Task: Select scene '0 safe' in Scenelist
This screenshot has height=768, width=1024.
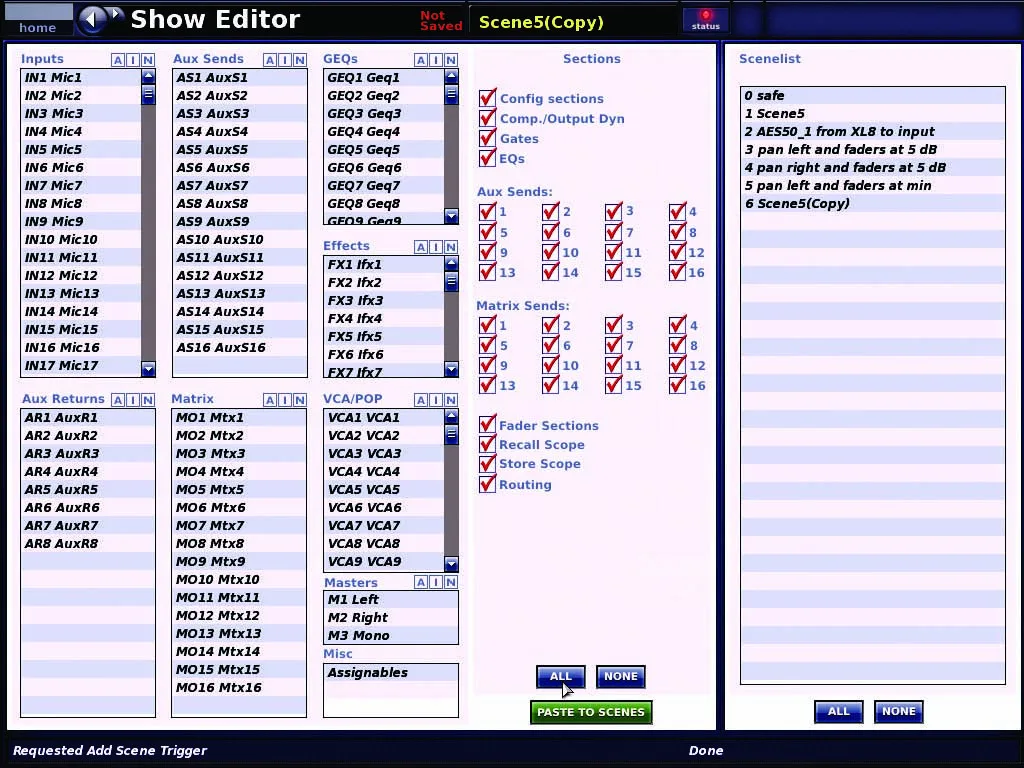Action: (x=872, y=95)
